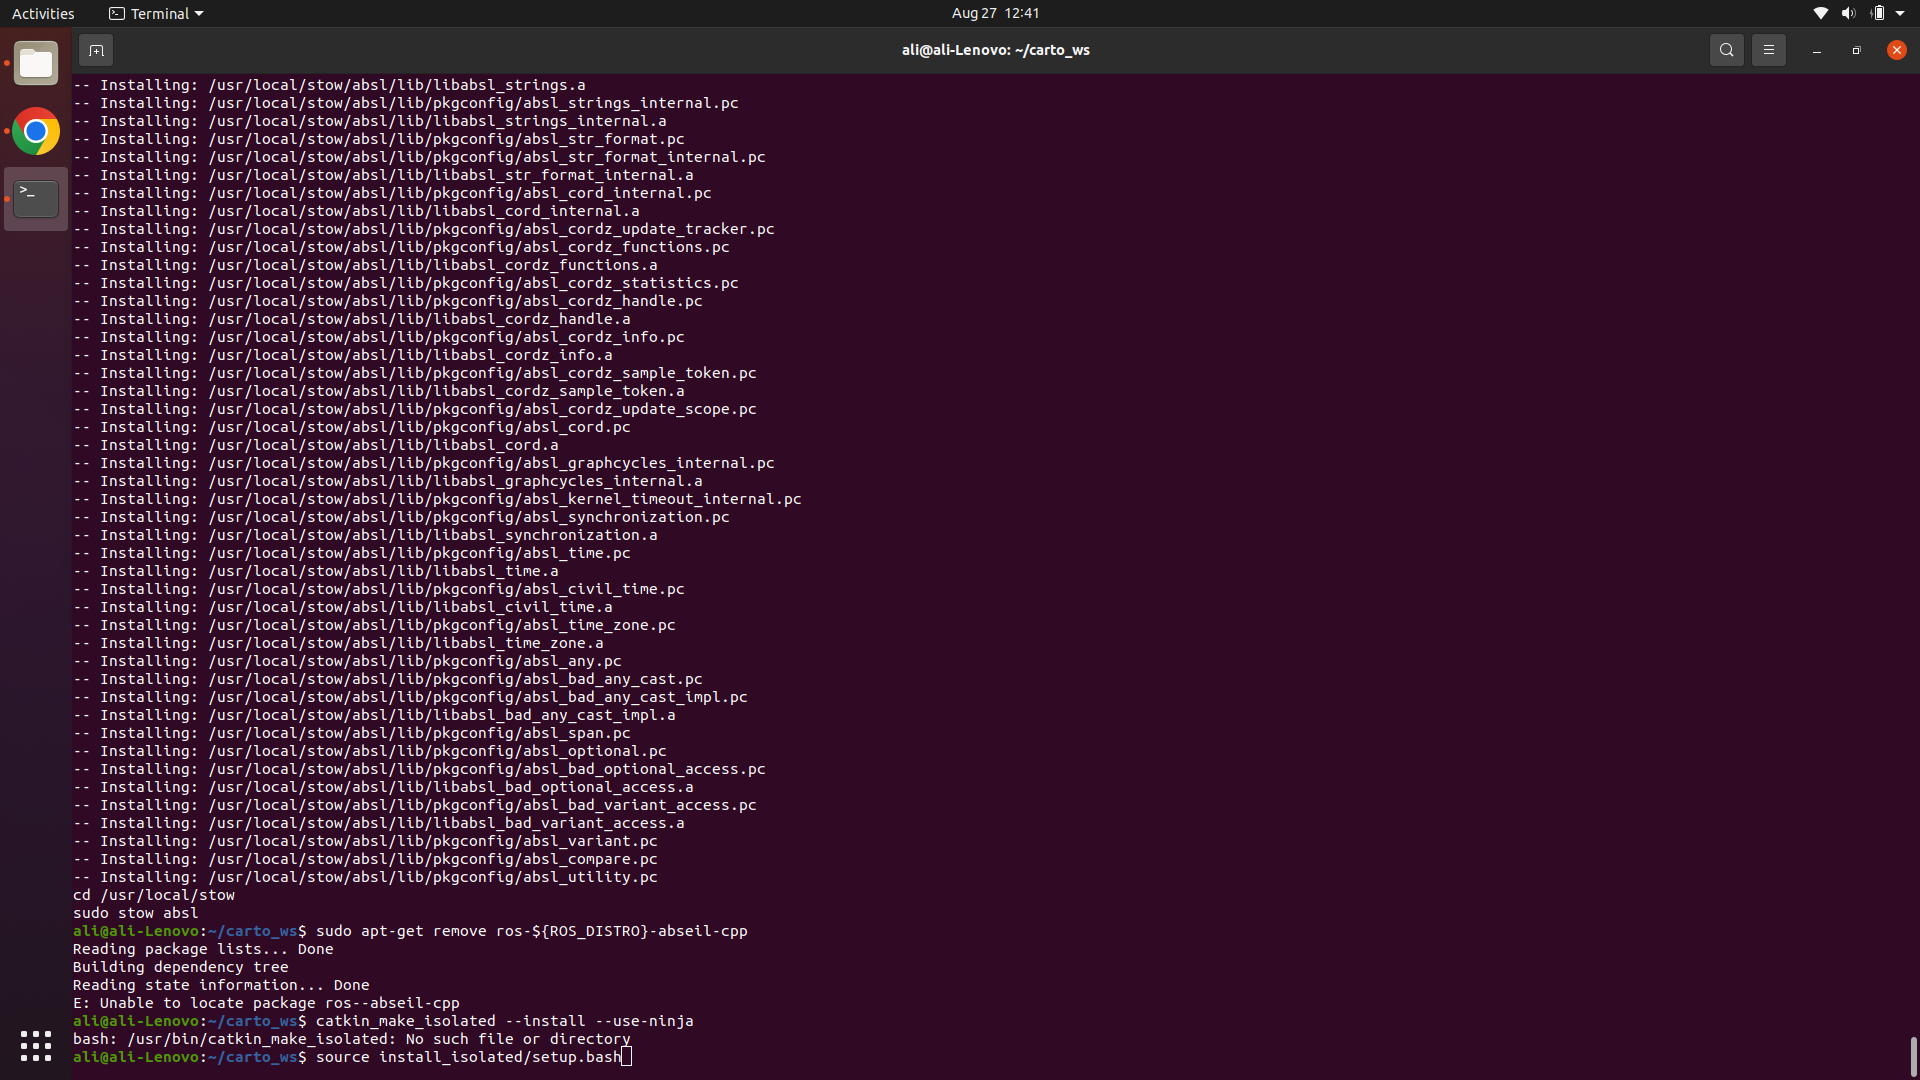Screen dimensions: 1920x1080
Task: Click the Wi-Fi status icon
Action: click(1820, 13)
